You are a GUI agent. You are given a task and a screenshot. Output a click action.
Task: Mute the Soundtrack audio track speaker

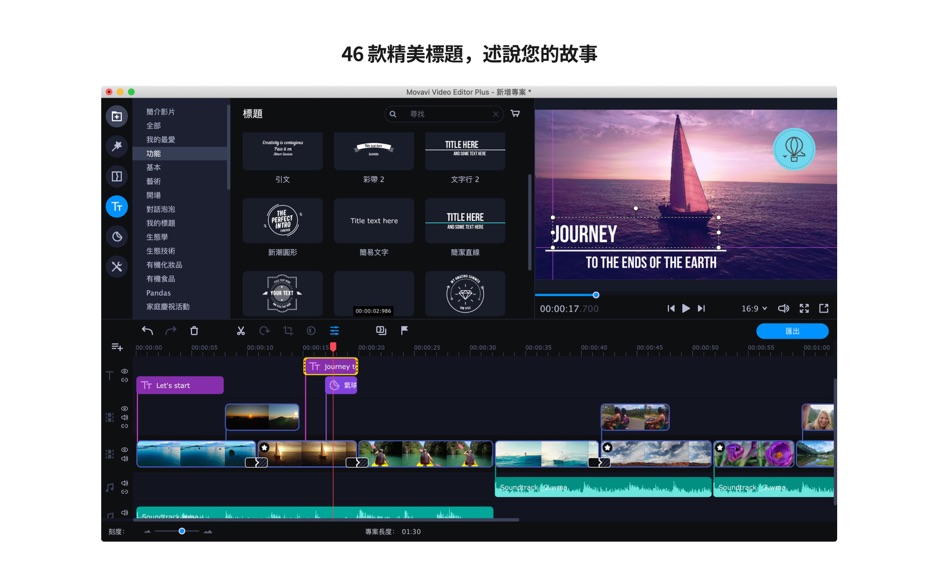(124, 513)
